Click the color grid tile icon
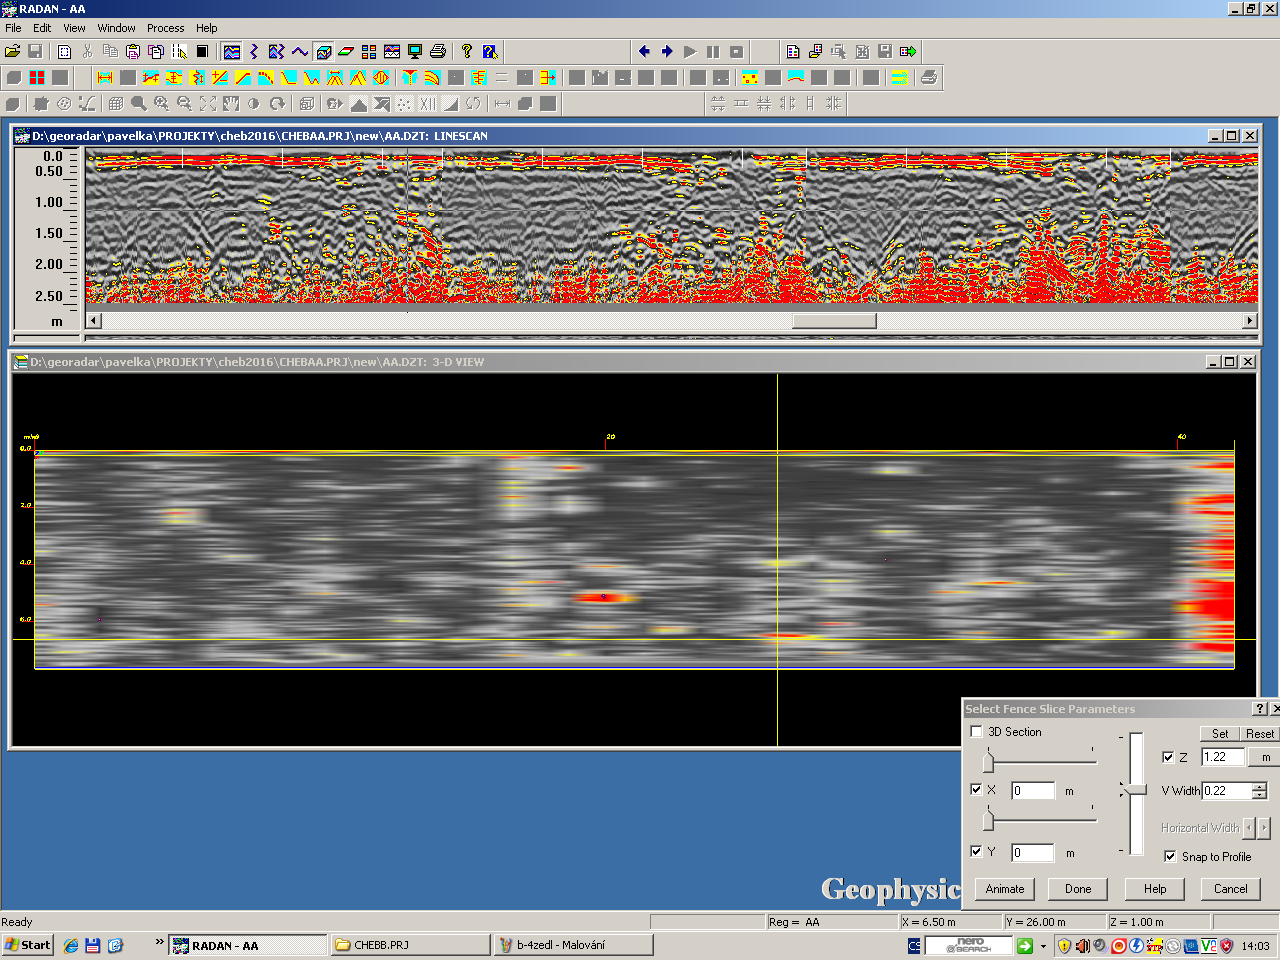Viewport: 1280px width, 960px height. click(x=369, y=51)
